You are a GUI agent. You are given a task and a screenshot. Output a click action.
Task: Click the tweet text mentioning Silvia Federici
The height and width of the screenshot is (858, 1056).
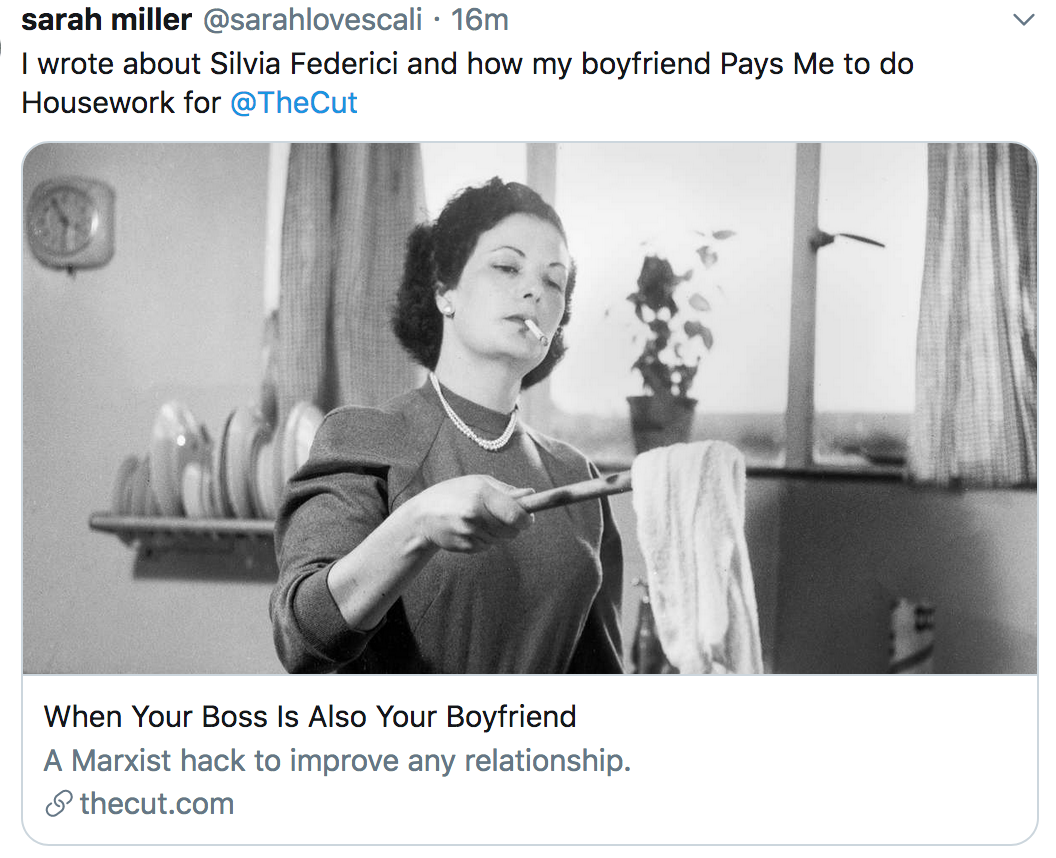tap(467, 64)
